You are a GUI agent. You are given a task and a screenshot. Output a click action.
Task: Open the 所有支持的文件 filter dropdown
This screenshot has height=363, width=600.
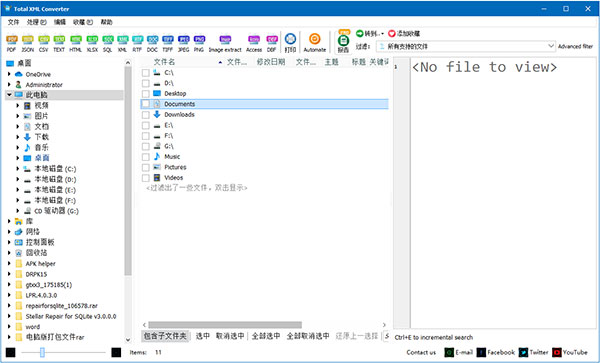click(x=551, y=46)
